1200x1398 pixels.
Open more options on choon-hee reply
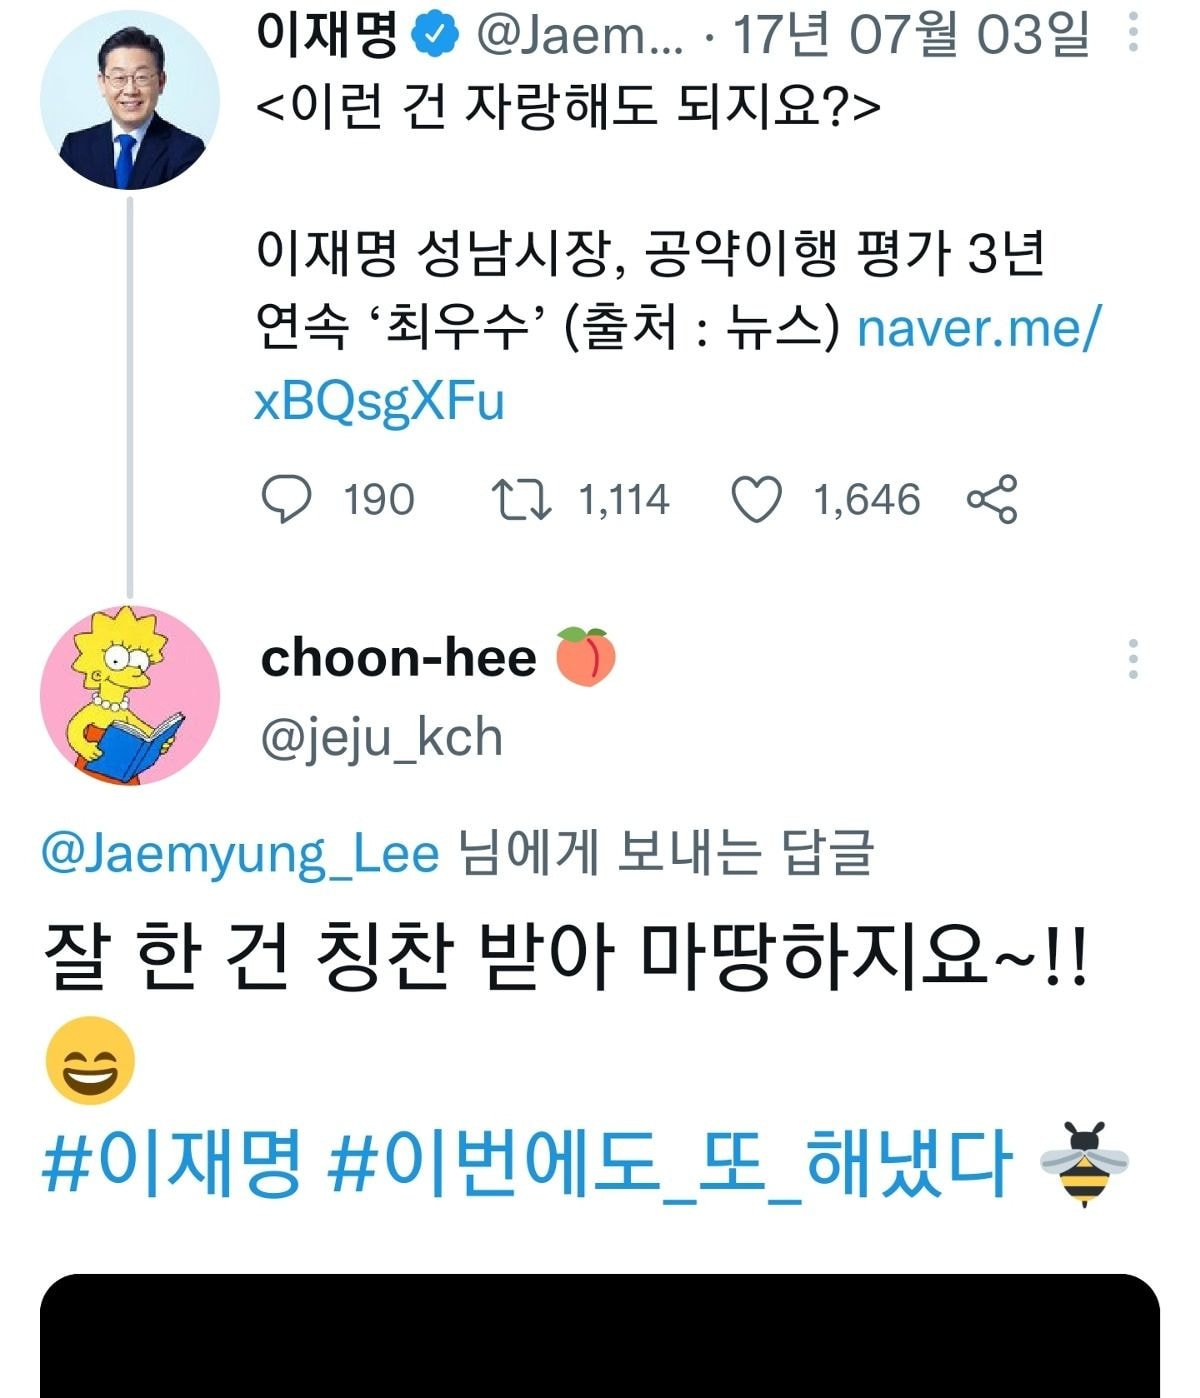1132,659
